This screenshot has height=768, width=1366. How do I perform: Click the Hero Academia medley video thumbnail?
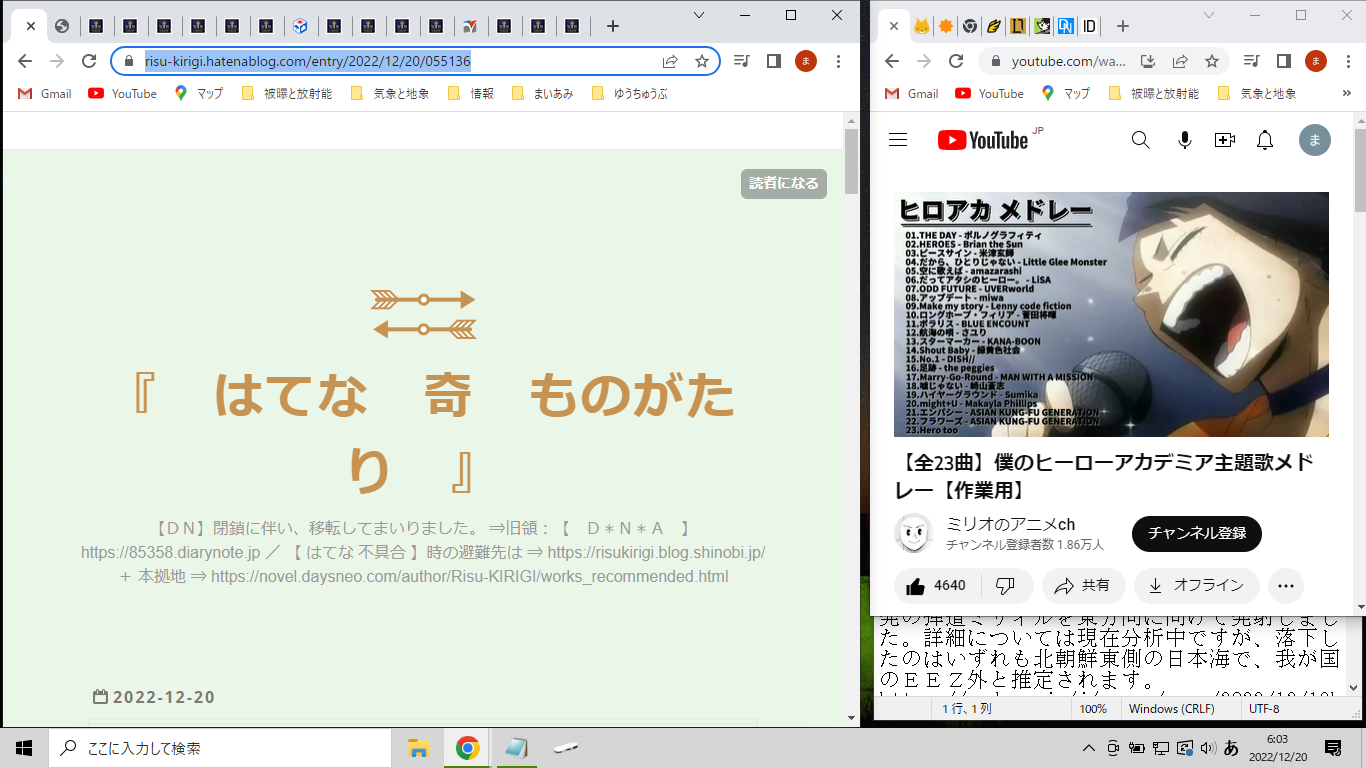tap(1111, 314)
